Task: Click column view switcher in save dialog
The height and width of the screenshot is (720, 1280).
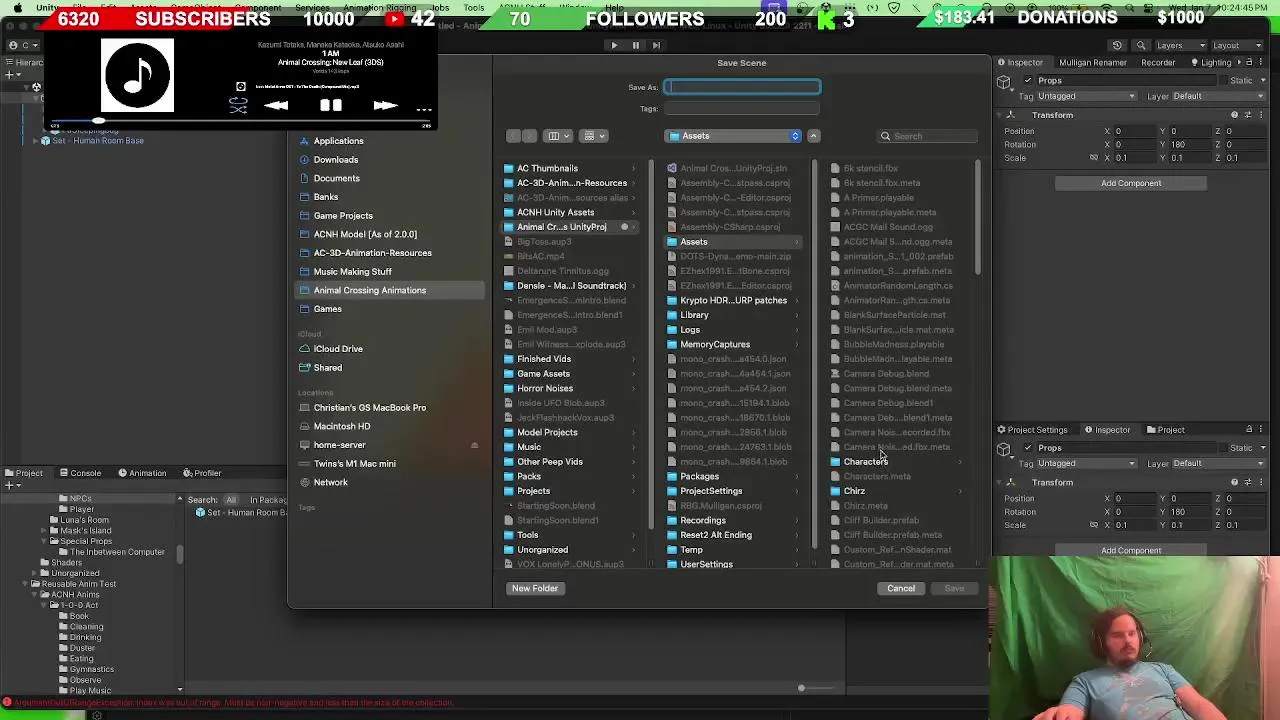Action: coord(558,136)
